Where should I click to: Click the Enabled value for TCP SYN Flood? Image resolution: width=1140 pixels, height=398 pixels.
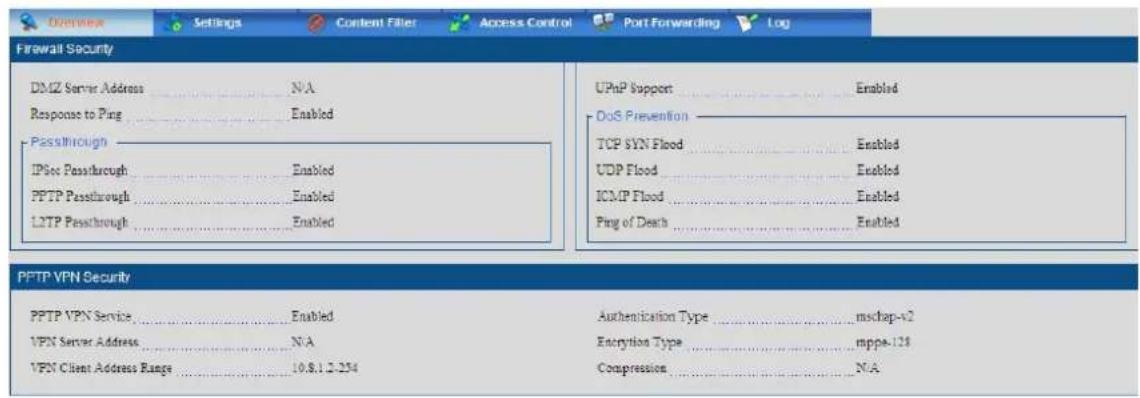pos(878,144)
